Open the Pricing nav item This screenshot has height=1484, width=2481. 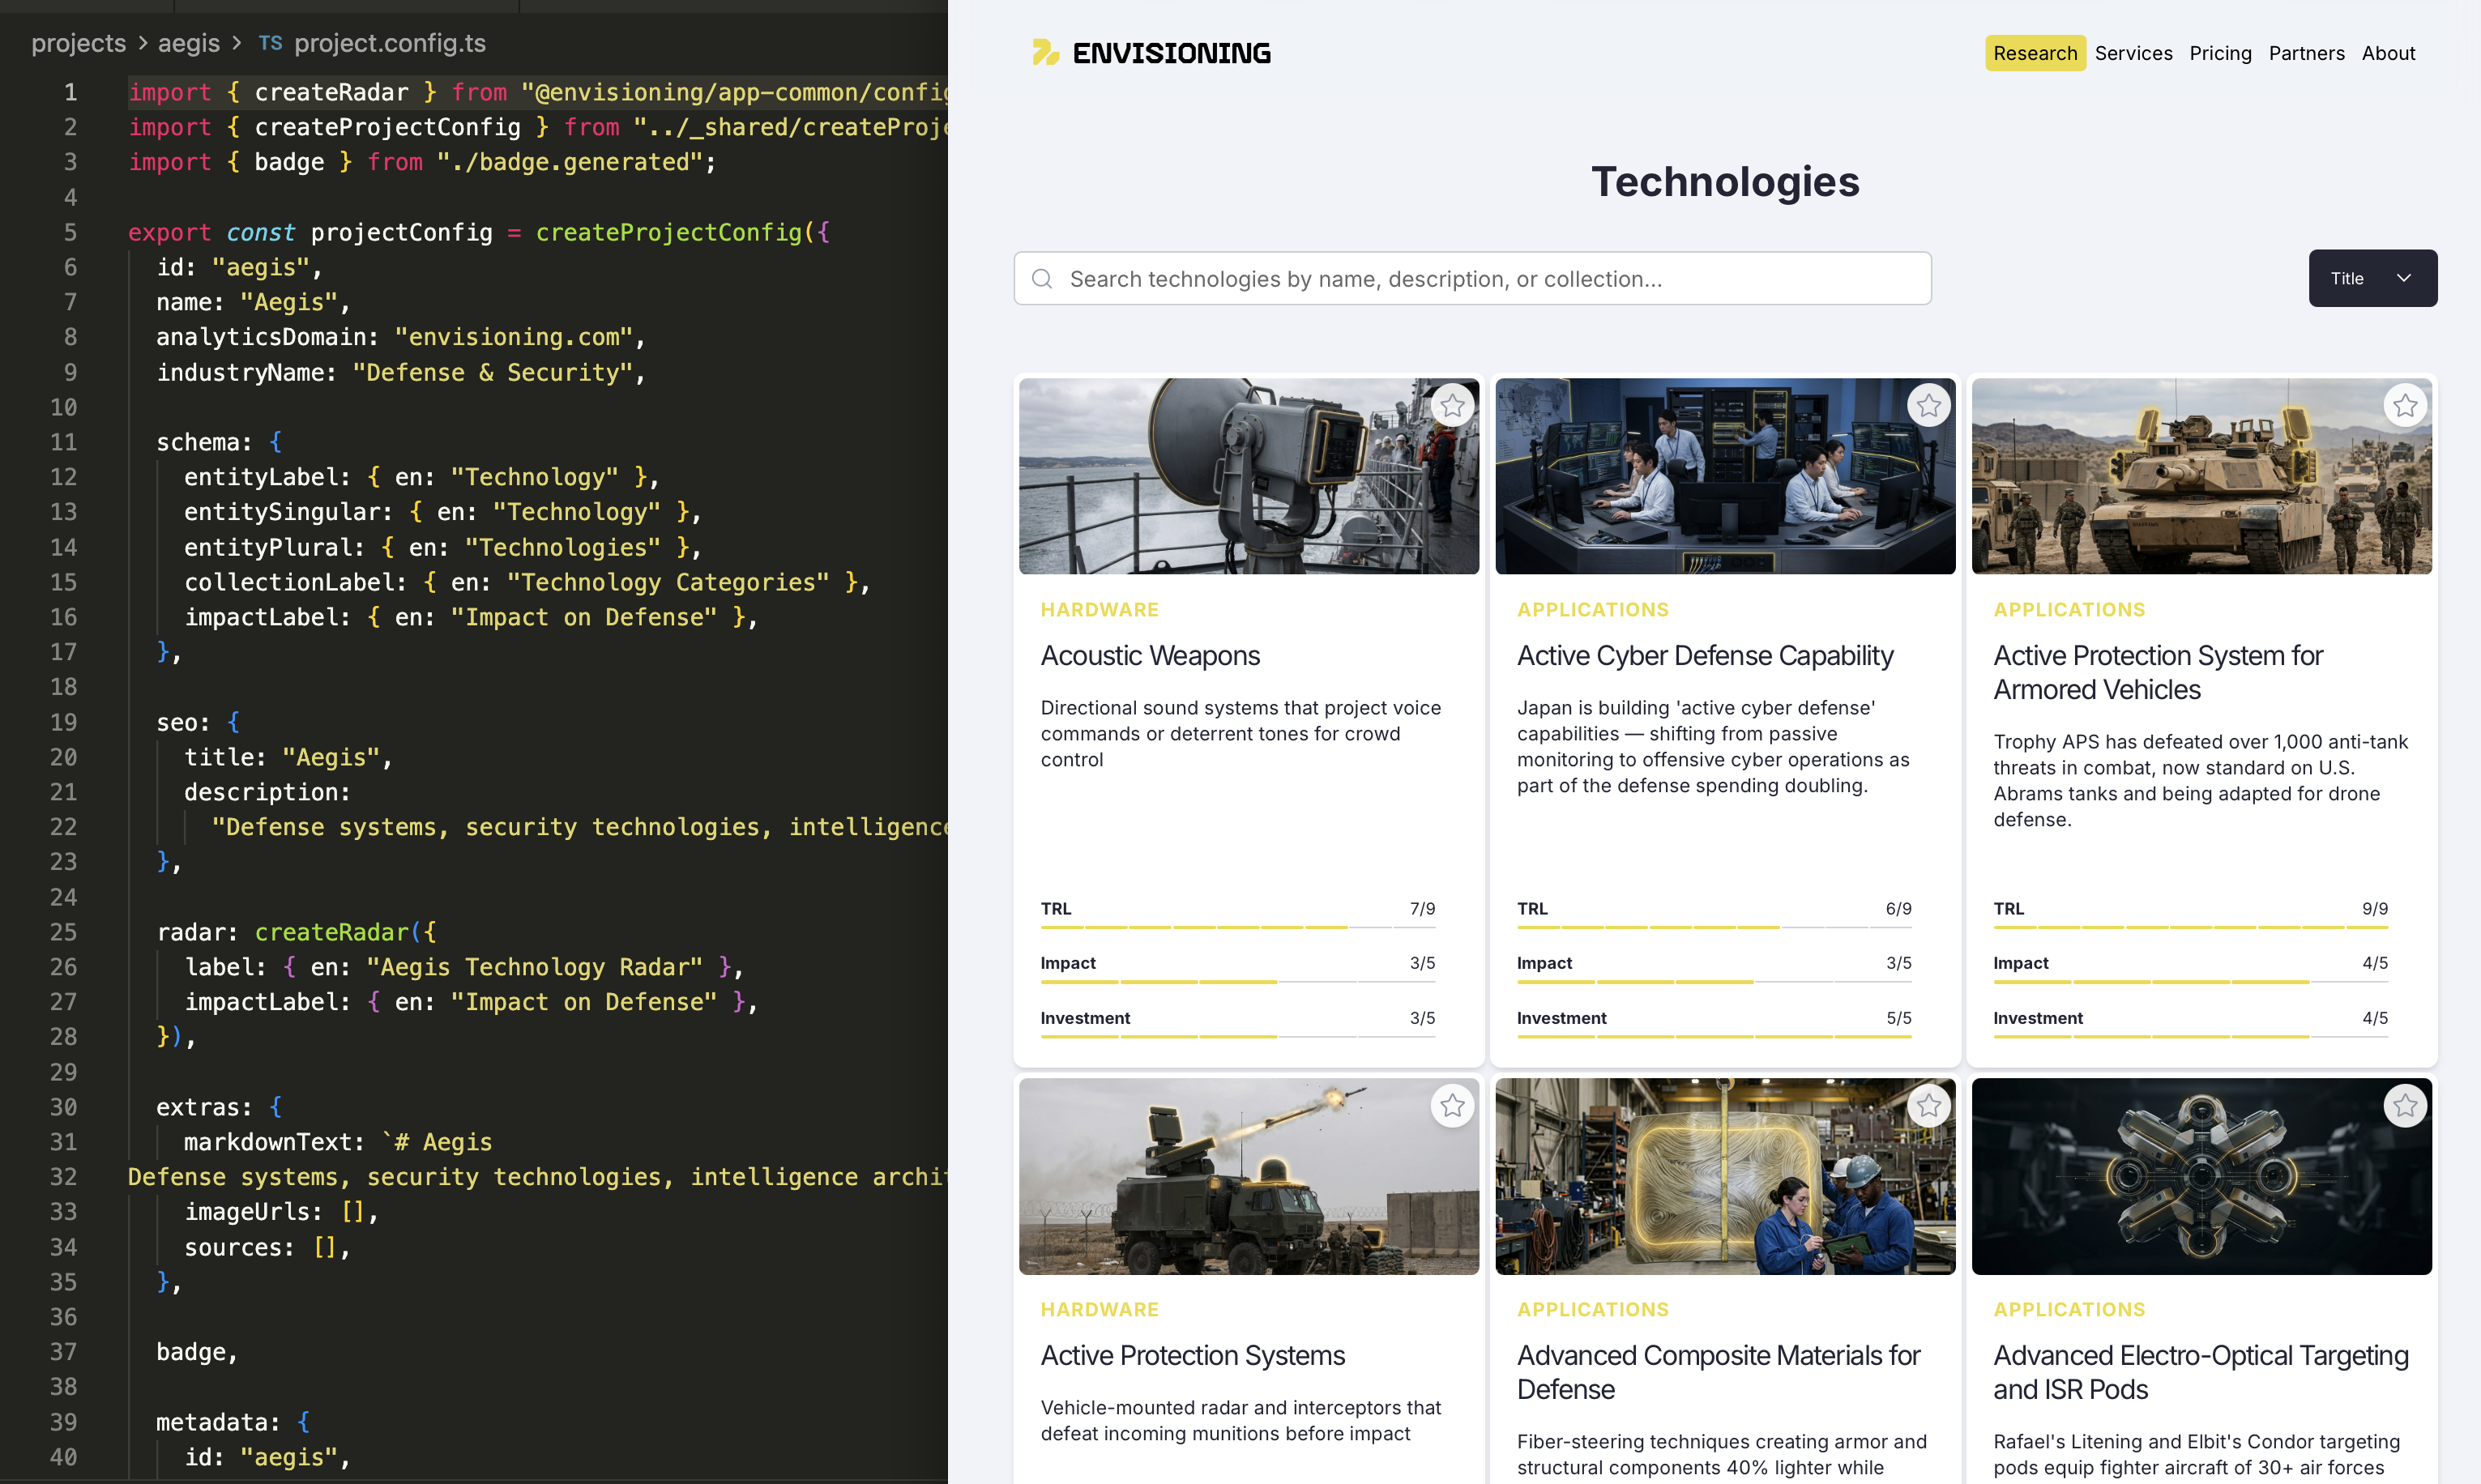click(2220, 53)
